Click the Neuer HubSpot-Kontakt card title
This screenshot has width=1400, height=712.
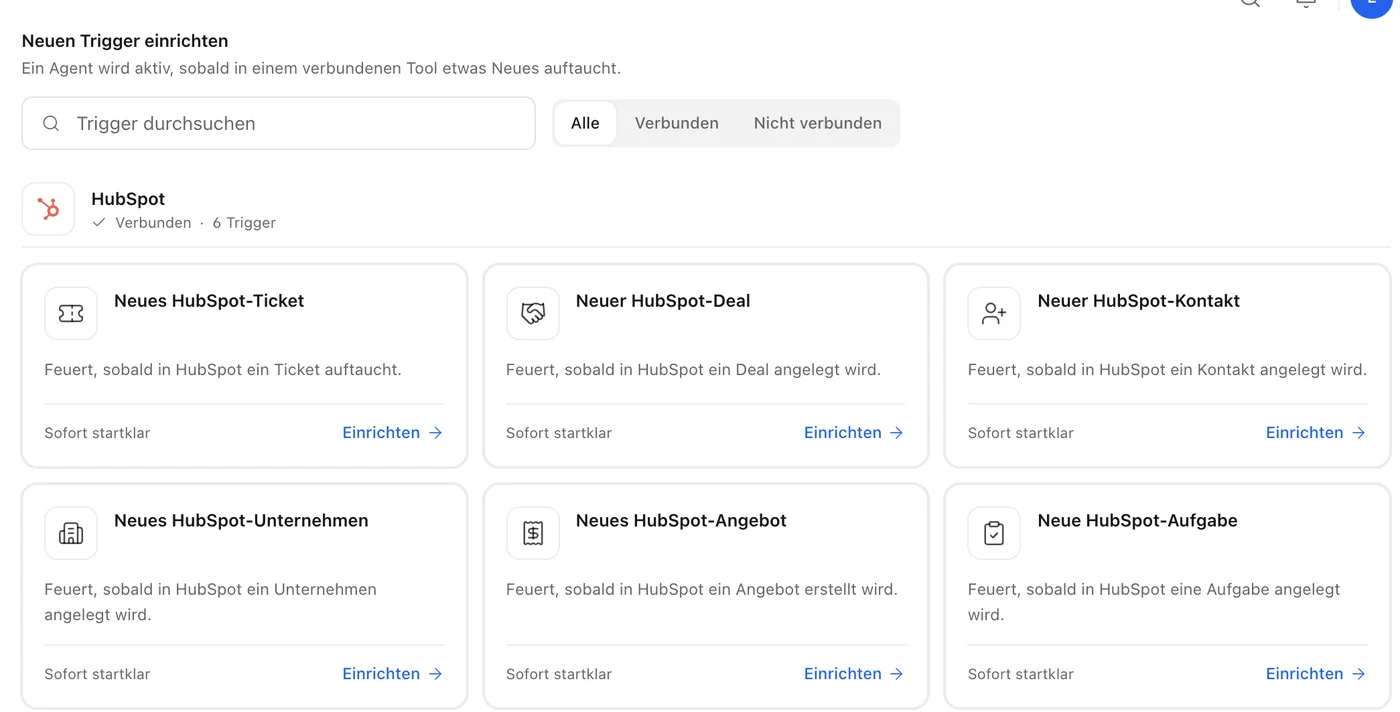pyautogui.click(x=1139, y=301)
